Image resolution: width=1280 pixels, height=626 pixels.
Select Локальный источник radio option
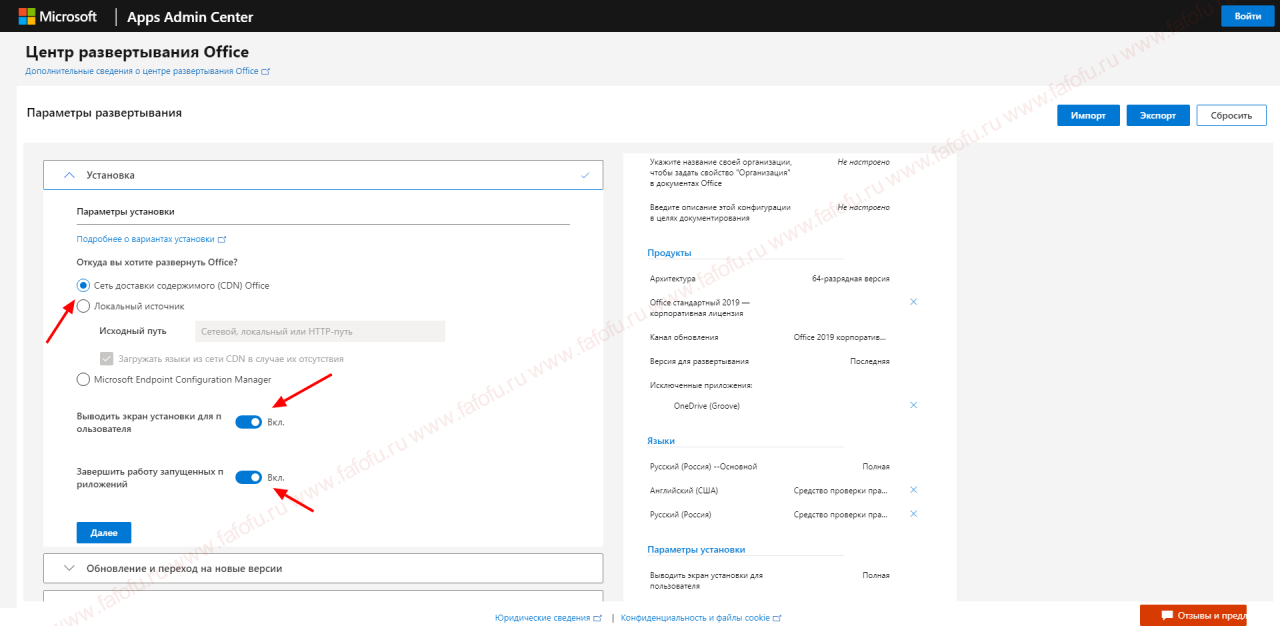83,306
